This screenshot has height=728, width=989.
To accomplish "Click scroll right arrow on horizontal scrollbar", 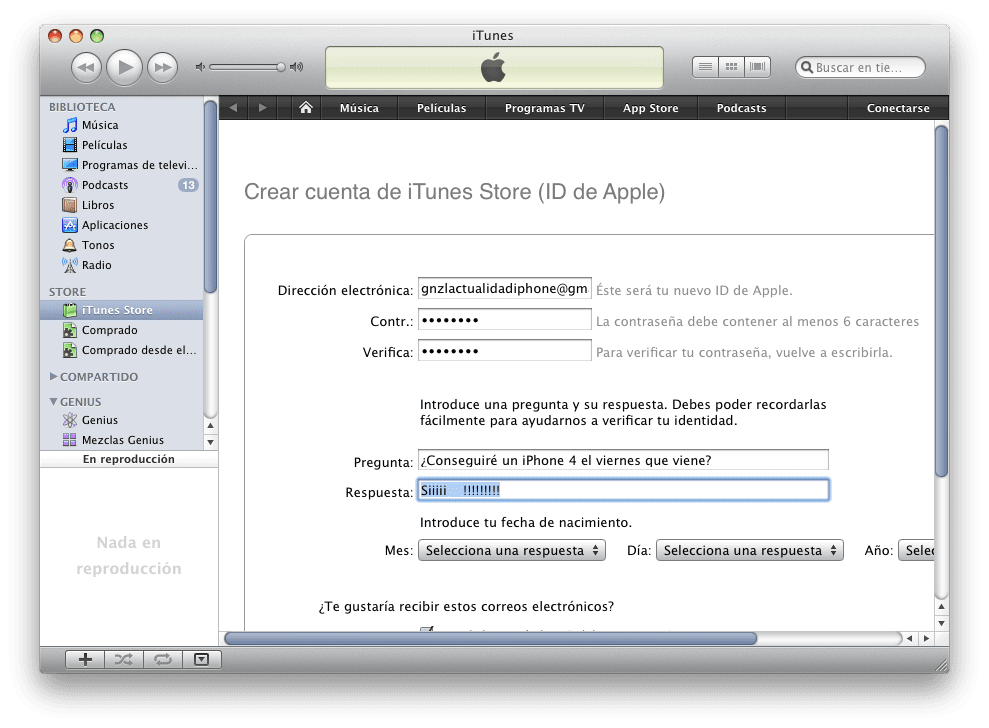I will [x=926, y=638].
